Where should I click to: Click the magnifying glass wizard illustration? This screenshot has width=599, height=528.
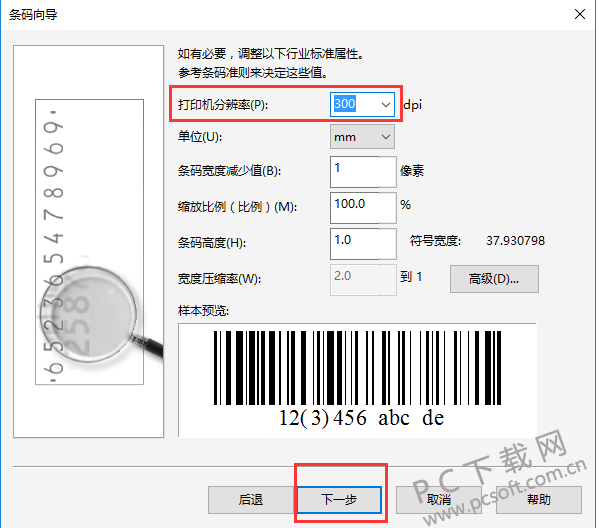pos(89,241)
